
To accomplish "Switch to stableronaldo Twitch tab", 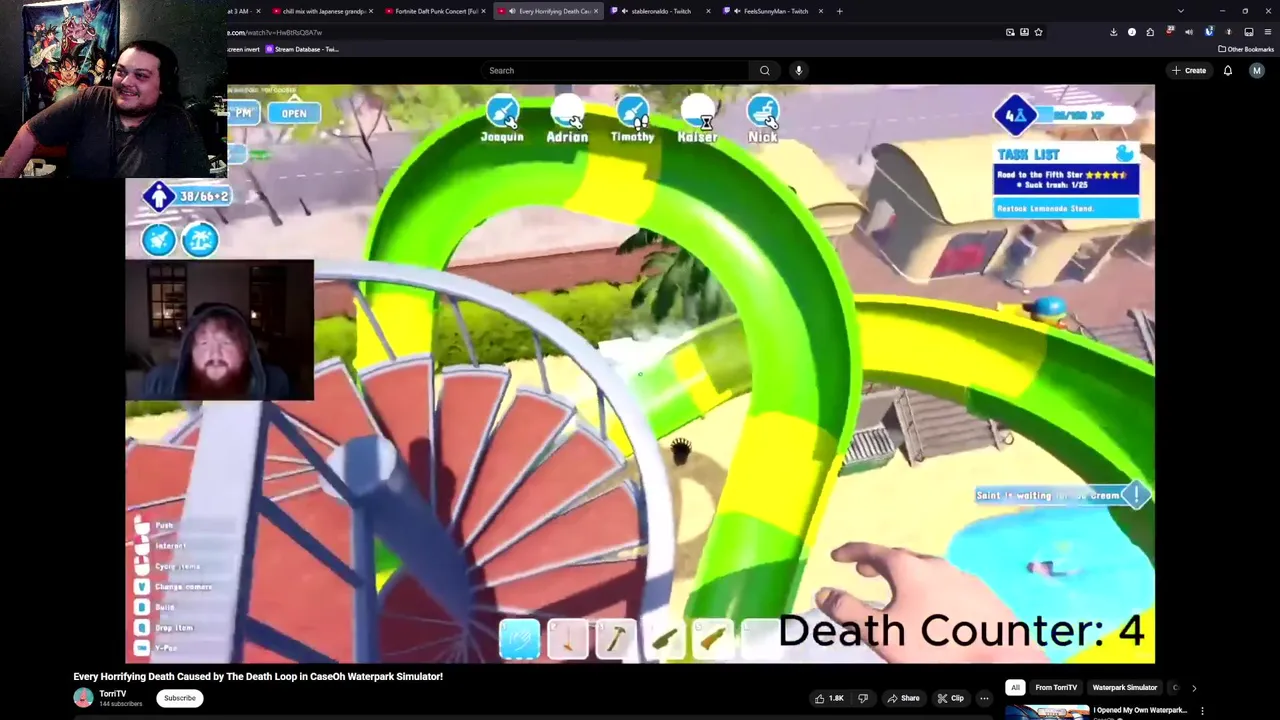I will (x=661, y=11).
